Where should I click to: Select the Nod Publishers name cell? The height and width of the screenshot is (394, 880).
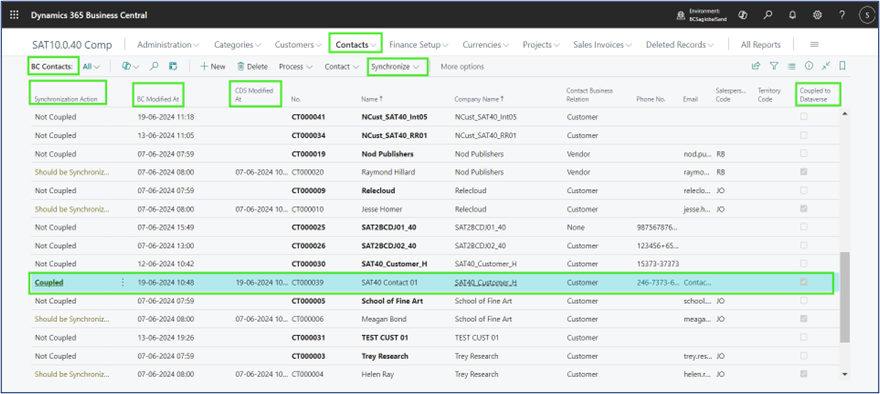pyautogui.click(x=388, y=154)
